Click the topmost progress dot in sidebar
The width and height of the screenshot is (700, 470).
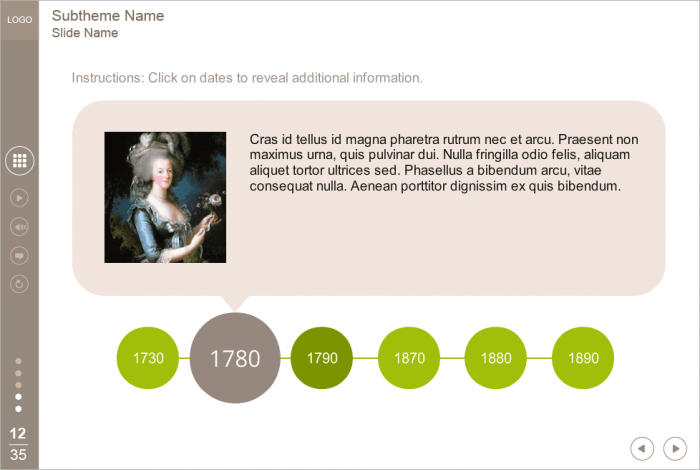point(19,361)
